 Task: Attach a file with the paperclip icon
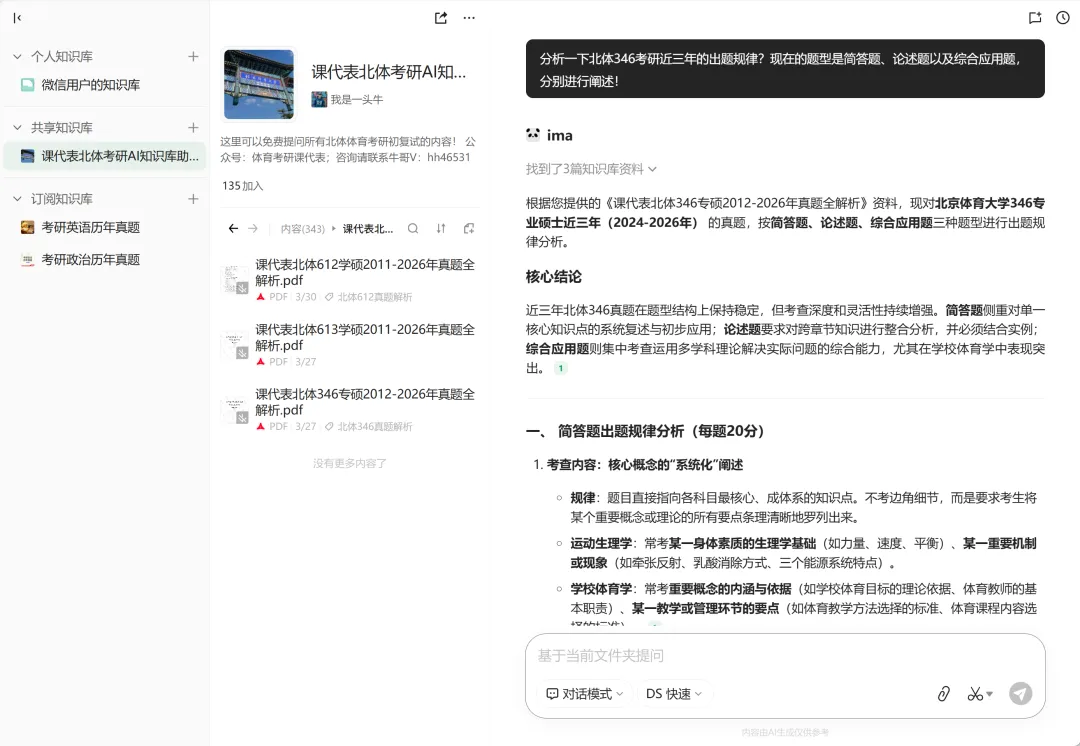[x=943, y=693]
